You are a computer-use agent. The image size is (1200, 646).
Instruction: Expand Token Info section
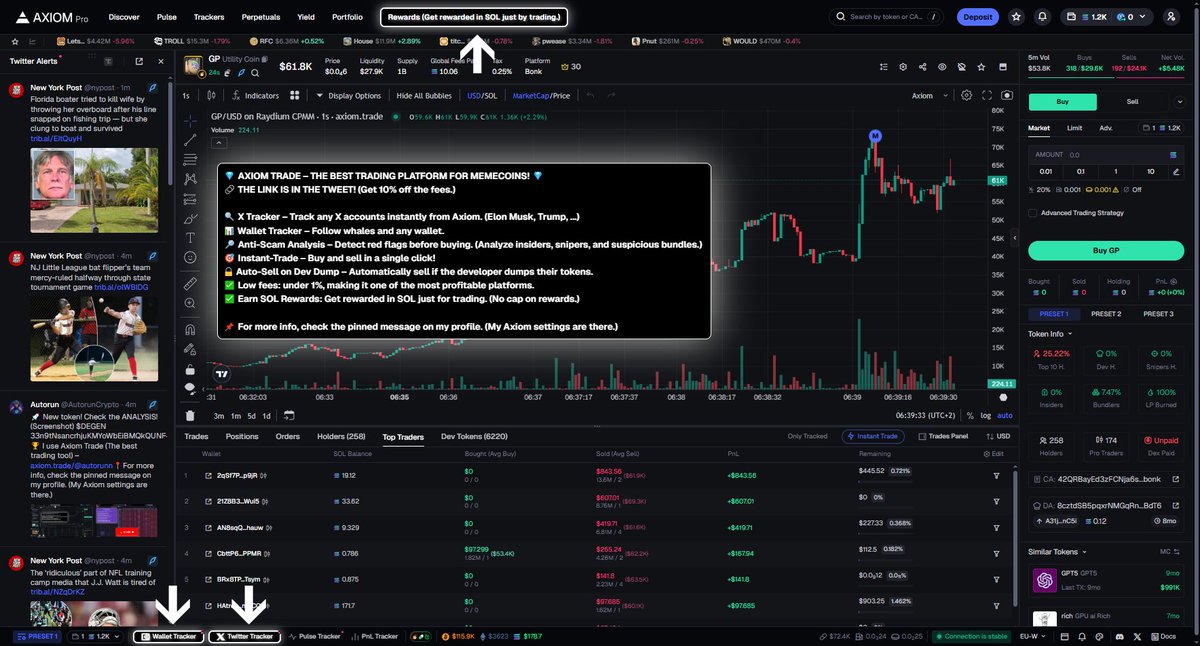point(1050,333)
